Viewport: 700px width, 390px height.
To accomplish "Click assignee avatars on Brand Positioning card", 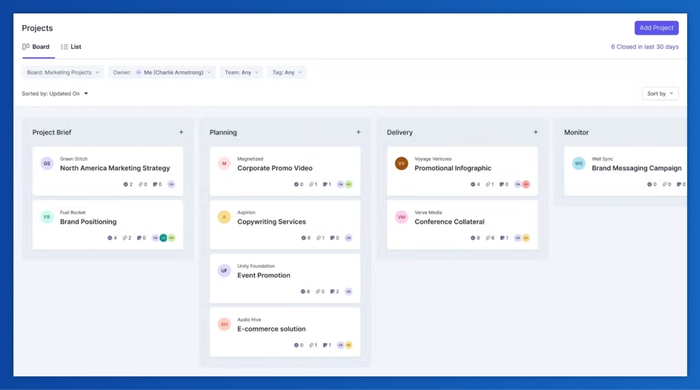I will [163, 238].
